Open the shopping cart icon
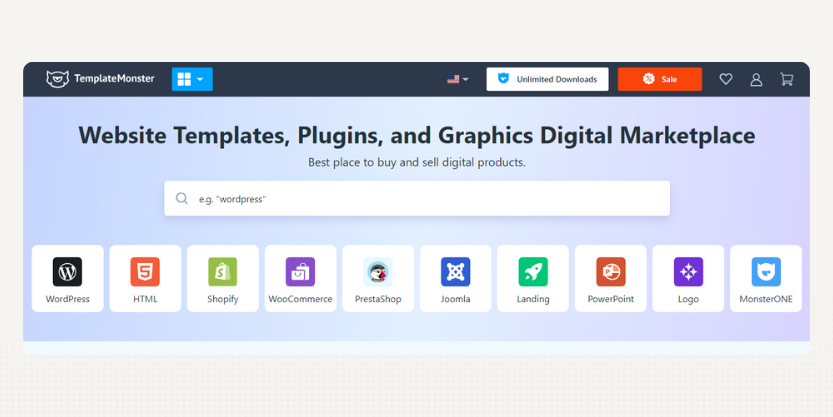Screen dimensions: 833x417 click(x=786, y=79)
